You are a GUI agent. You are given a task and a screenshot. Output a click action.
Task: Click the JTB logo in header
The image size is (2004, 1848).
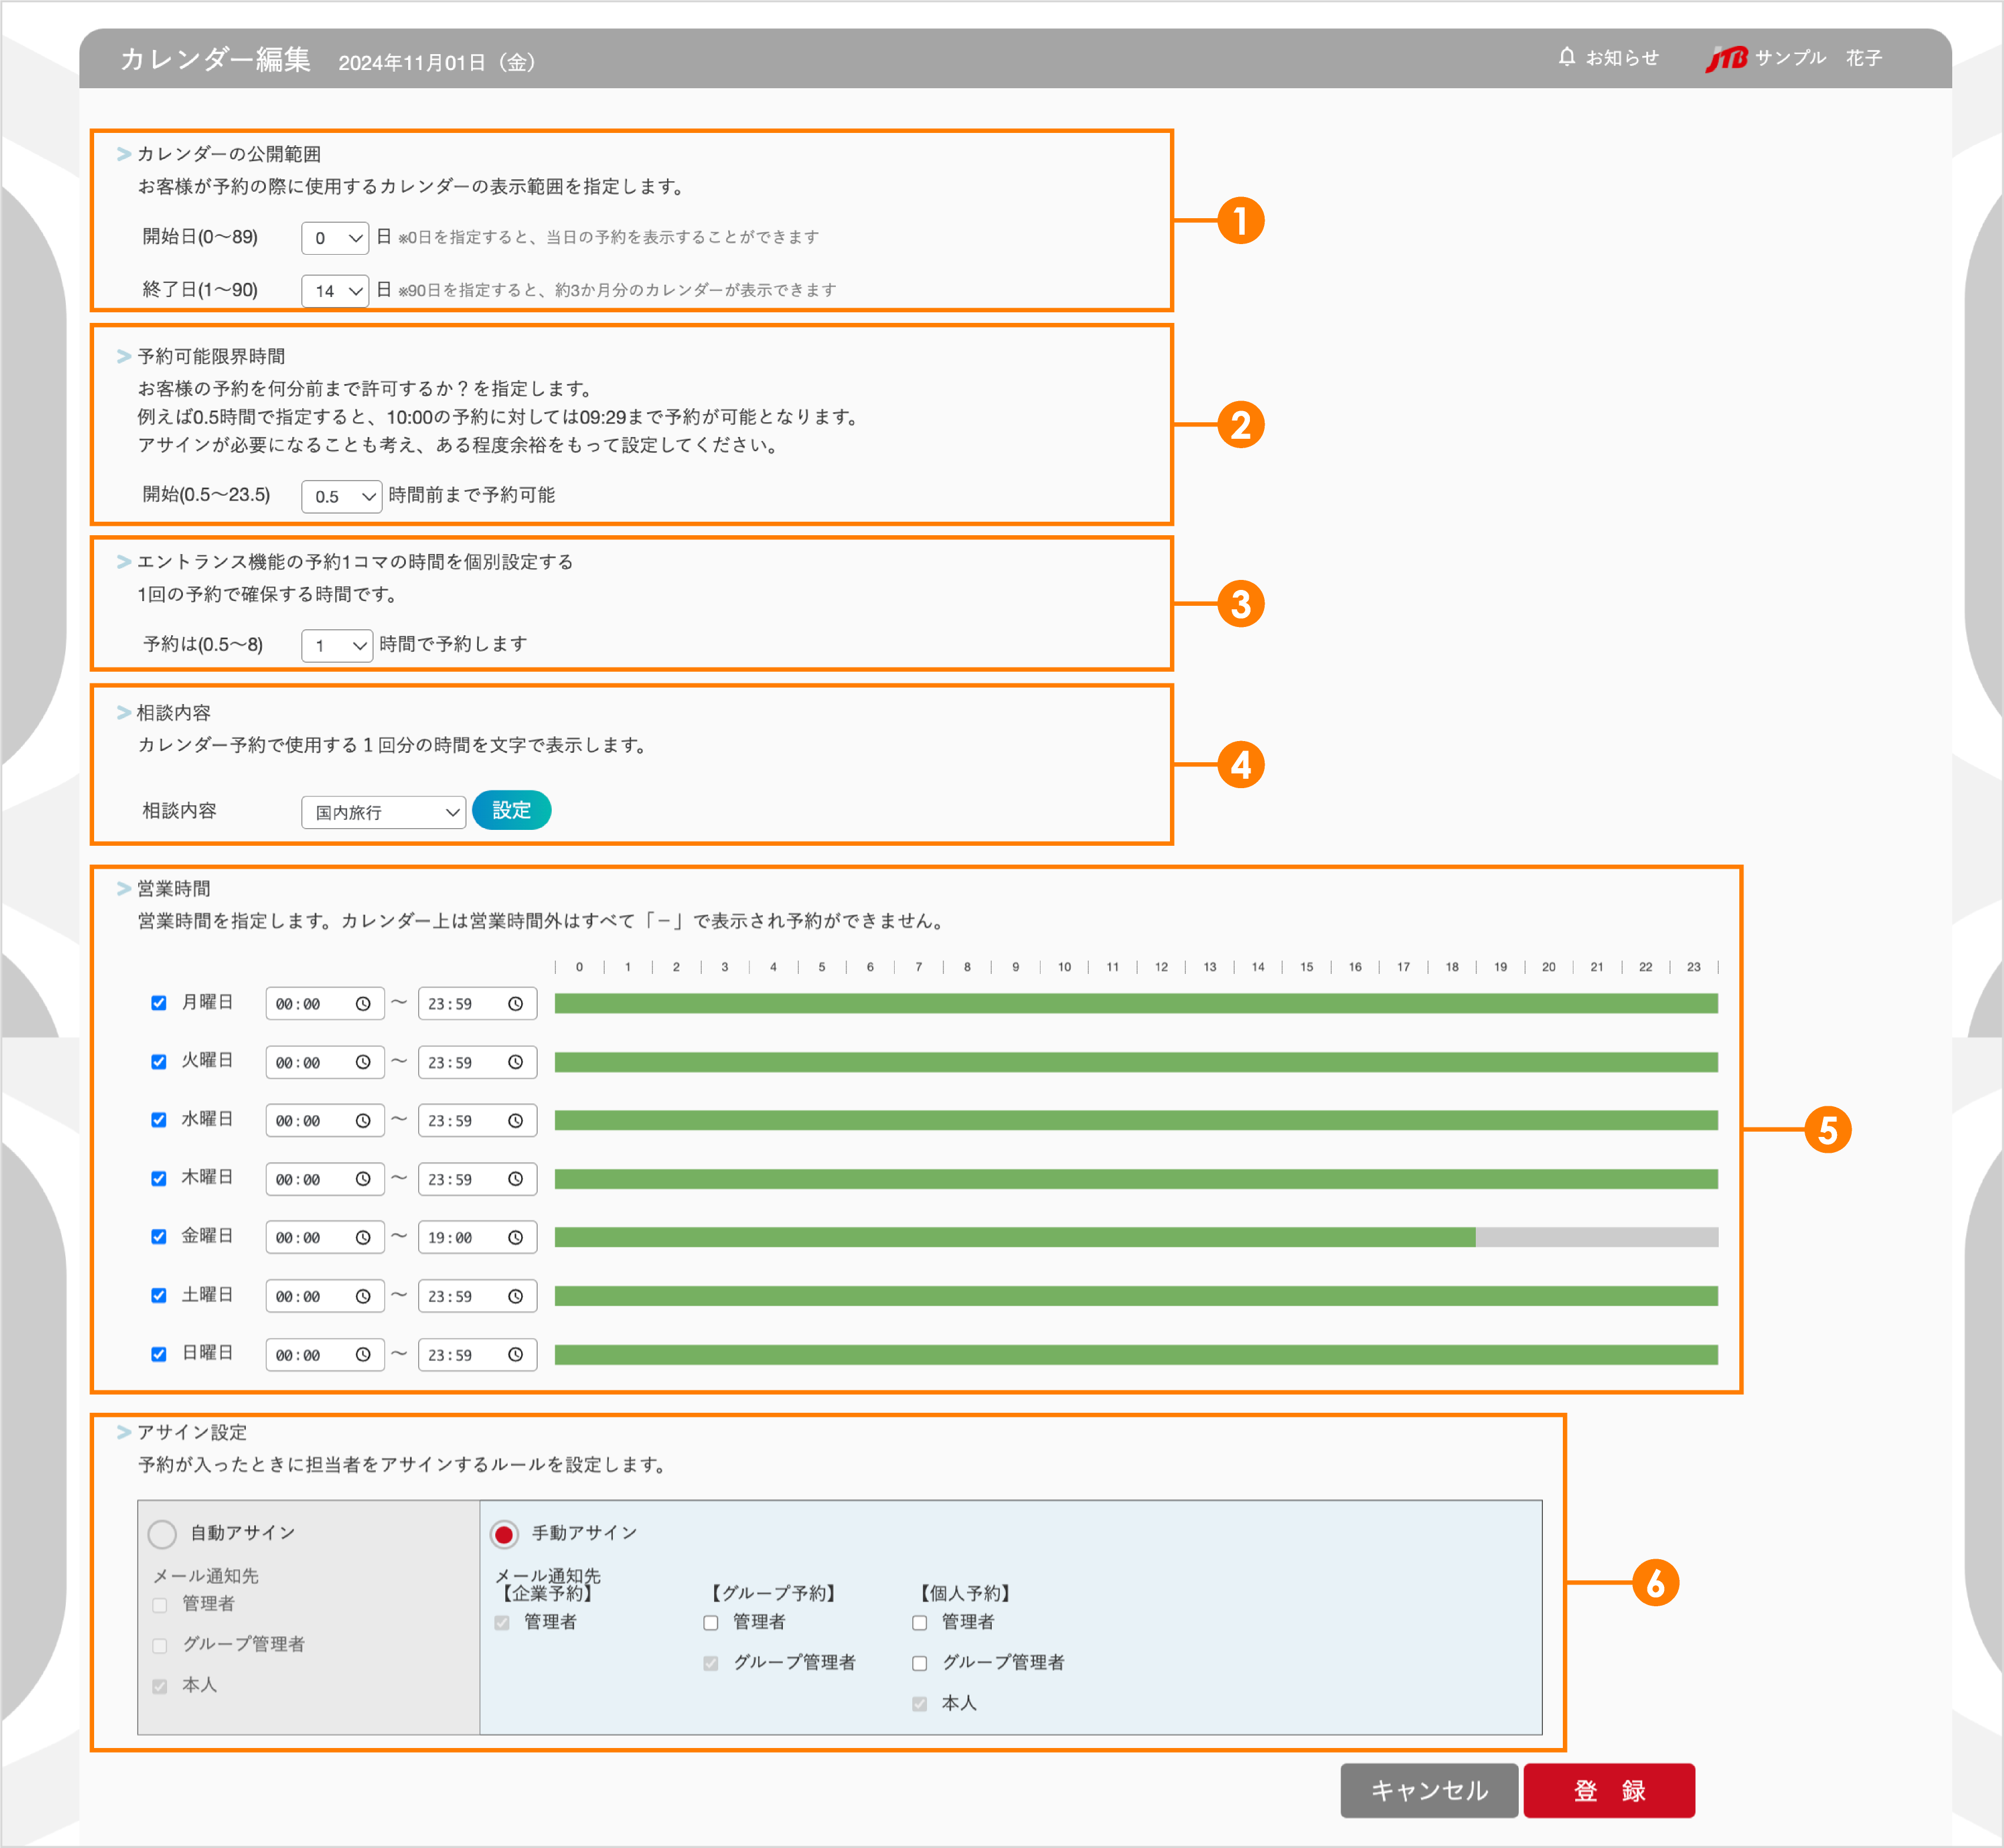[1726, 59]
